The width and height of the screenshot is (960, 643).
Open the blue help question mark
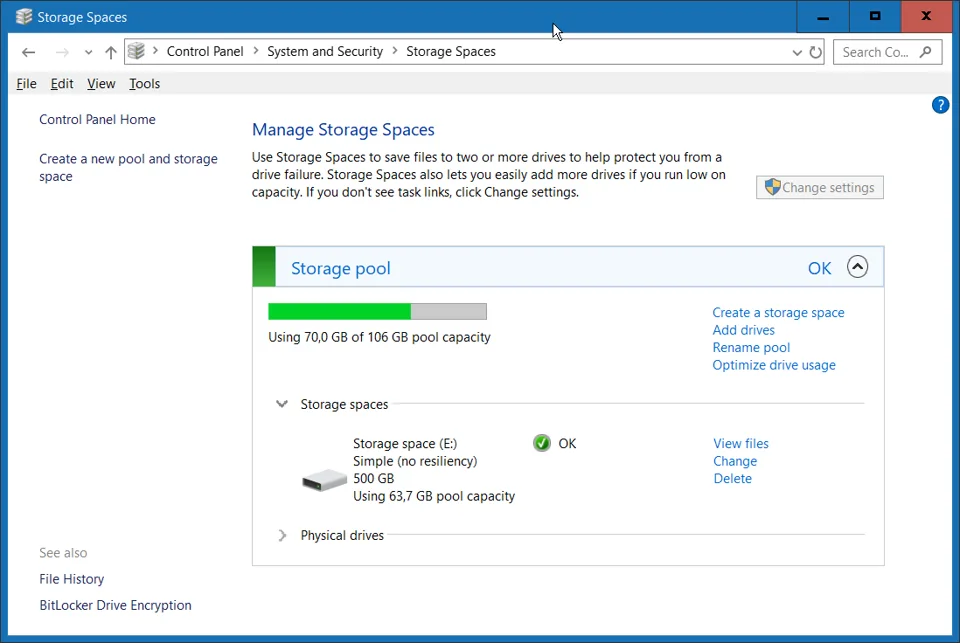pos(940,105)
